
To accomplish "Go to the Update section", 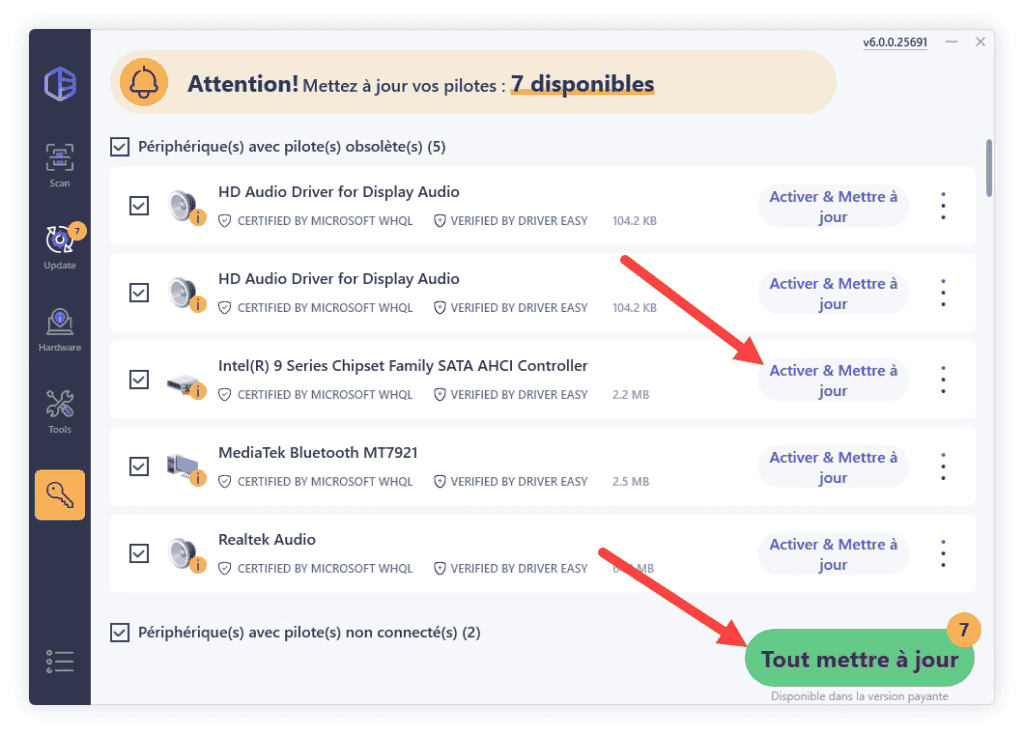I will (59, 247).
